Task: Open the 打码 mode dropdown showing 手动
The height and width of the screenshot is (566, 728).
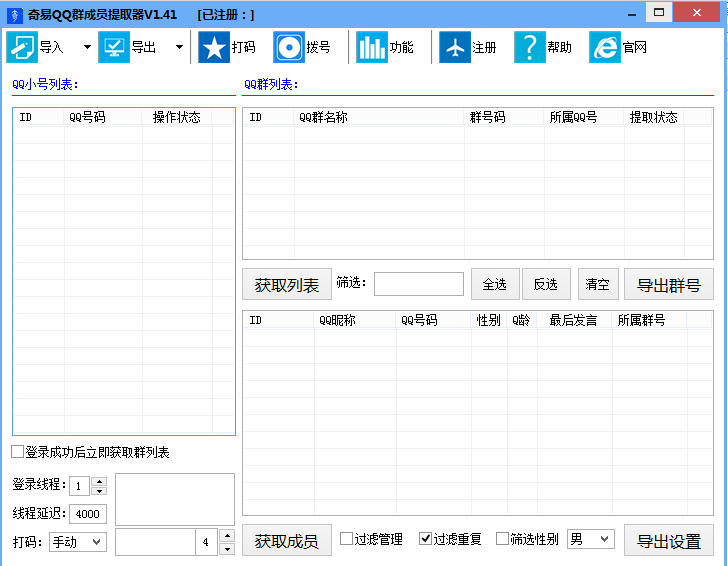Action: (78, 542)
